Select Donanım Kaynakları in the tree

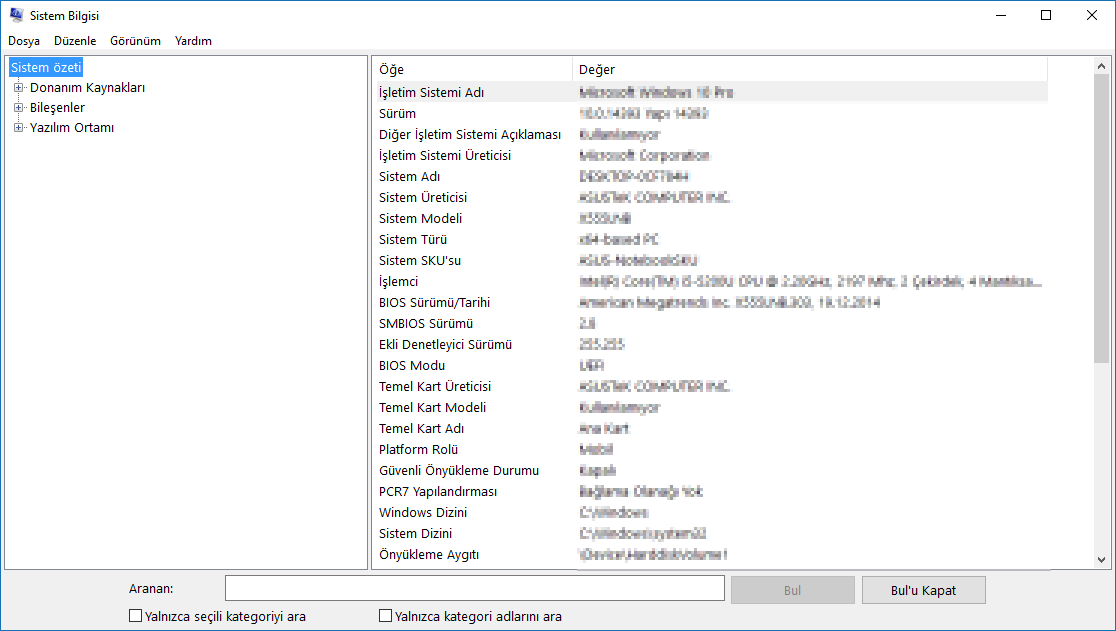(88, 88)
